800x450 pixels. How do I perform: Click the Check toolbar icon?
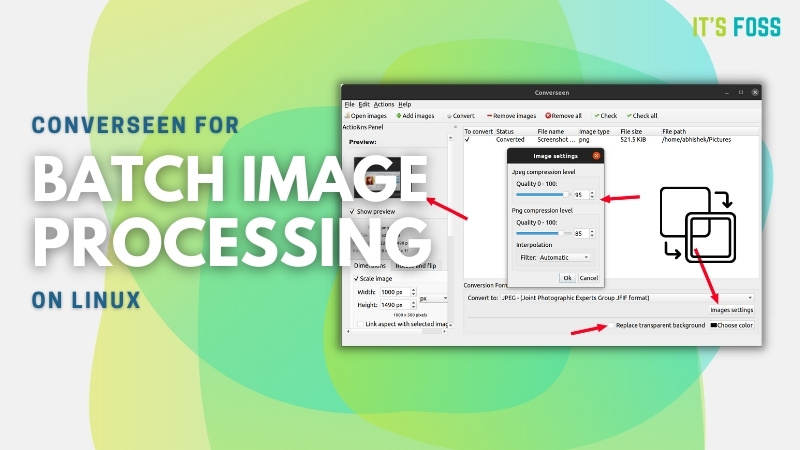[x=597, y=116]
